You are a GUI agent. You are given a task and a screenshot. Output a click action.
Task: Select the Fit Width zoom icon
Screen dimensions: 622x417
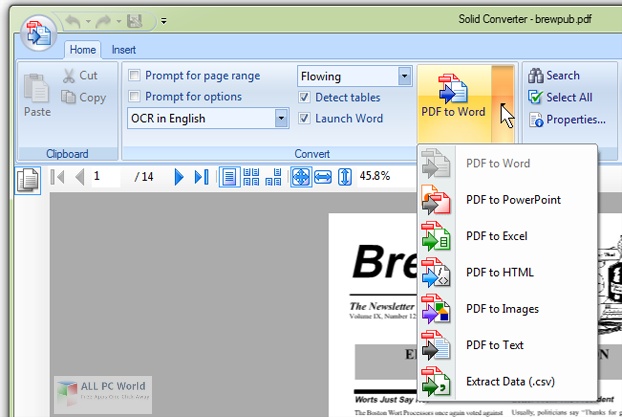point(323,177)
